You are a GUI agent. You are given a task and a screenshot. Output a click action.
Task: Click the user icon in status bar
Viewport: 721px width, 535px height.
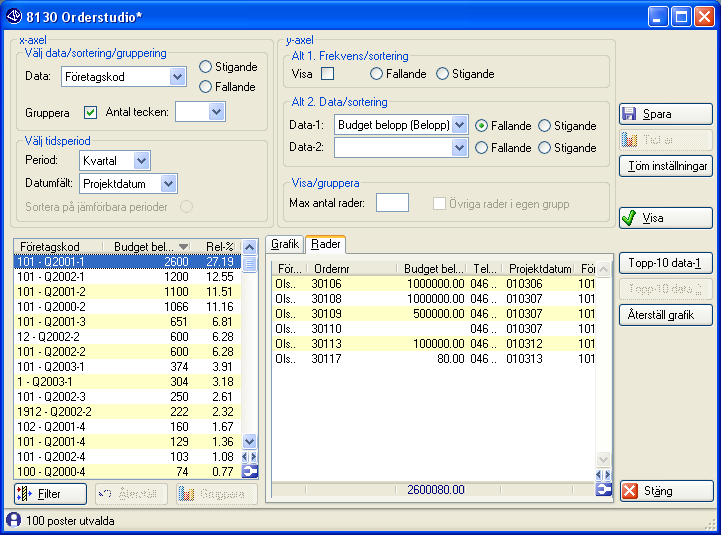coord(14,520)
